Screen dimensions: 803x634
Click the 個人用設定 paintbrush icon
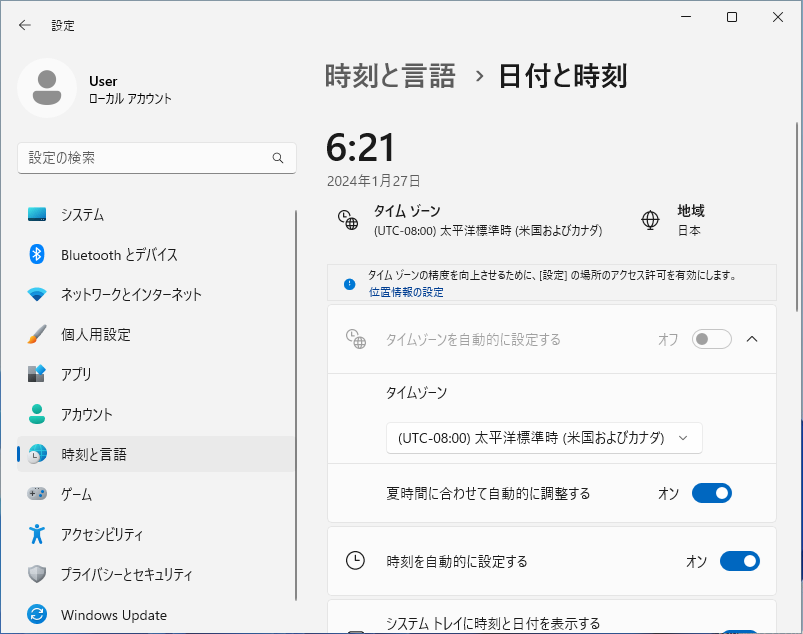pos(37,334)
